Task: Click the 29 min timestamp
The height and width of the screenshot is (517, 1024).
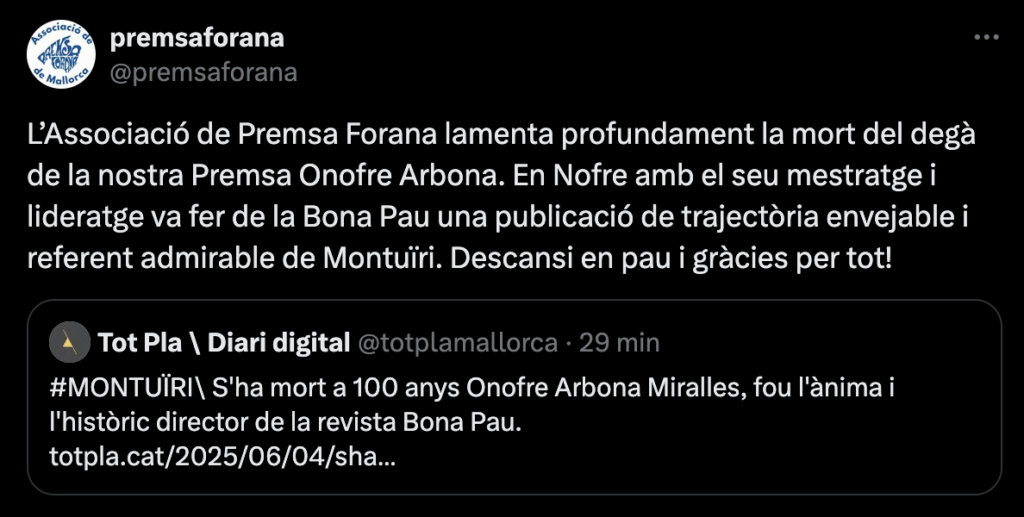Action: [619, 343]
